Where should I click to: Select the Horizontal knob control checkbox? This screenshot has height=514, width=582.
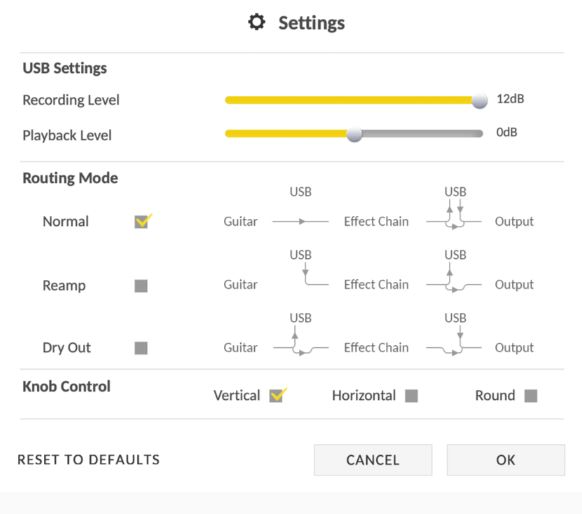pyautogui.click(x=411, y=396)
